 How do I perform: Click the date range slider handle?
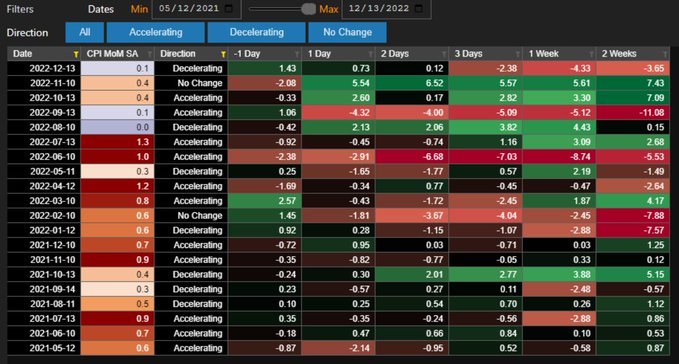tap(308, 9)
